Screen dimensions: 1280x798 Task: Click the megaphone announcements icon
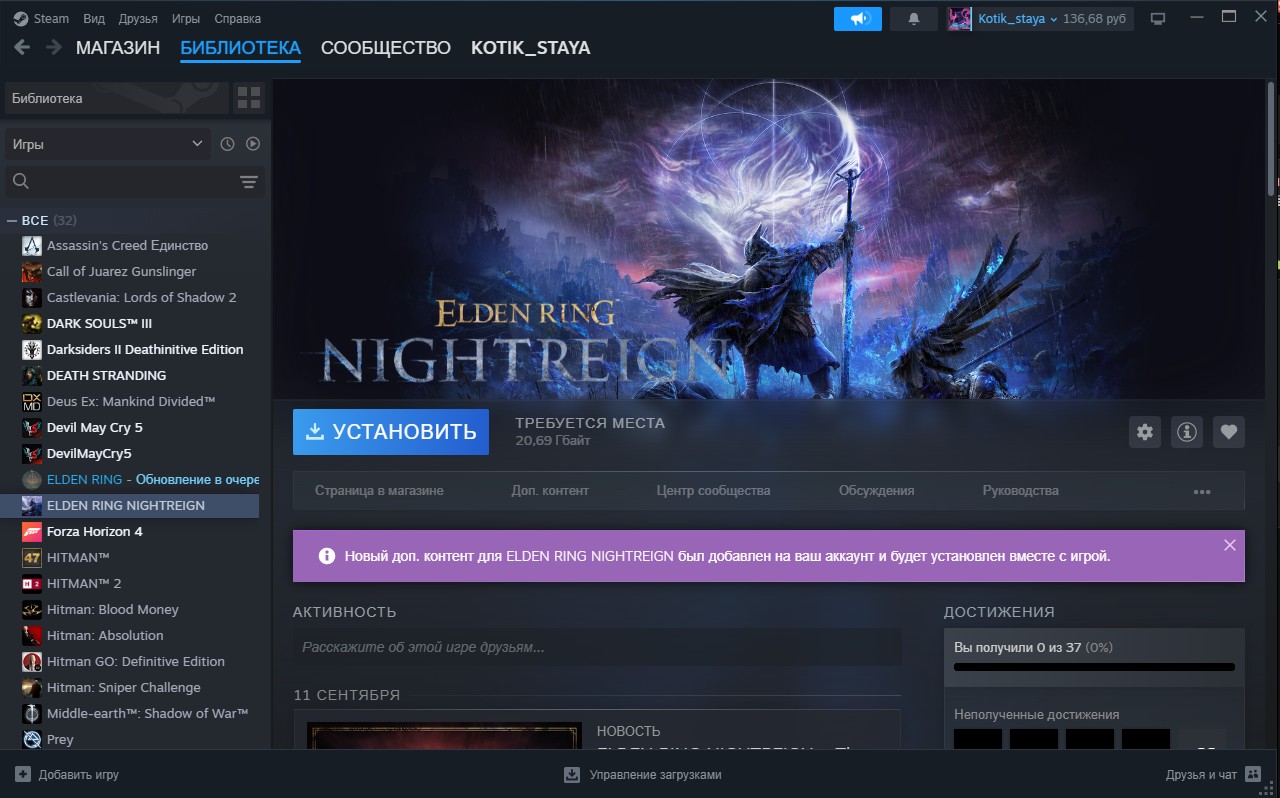click(x=858, y=18)
